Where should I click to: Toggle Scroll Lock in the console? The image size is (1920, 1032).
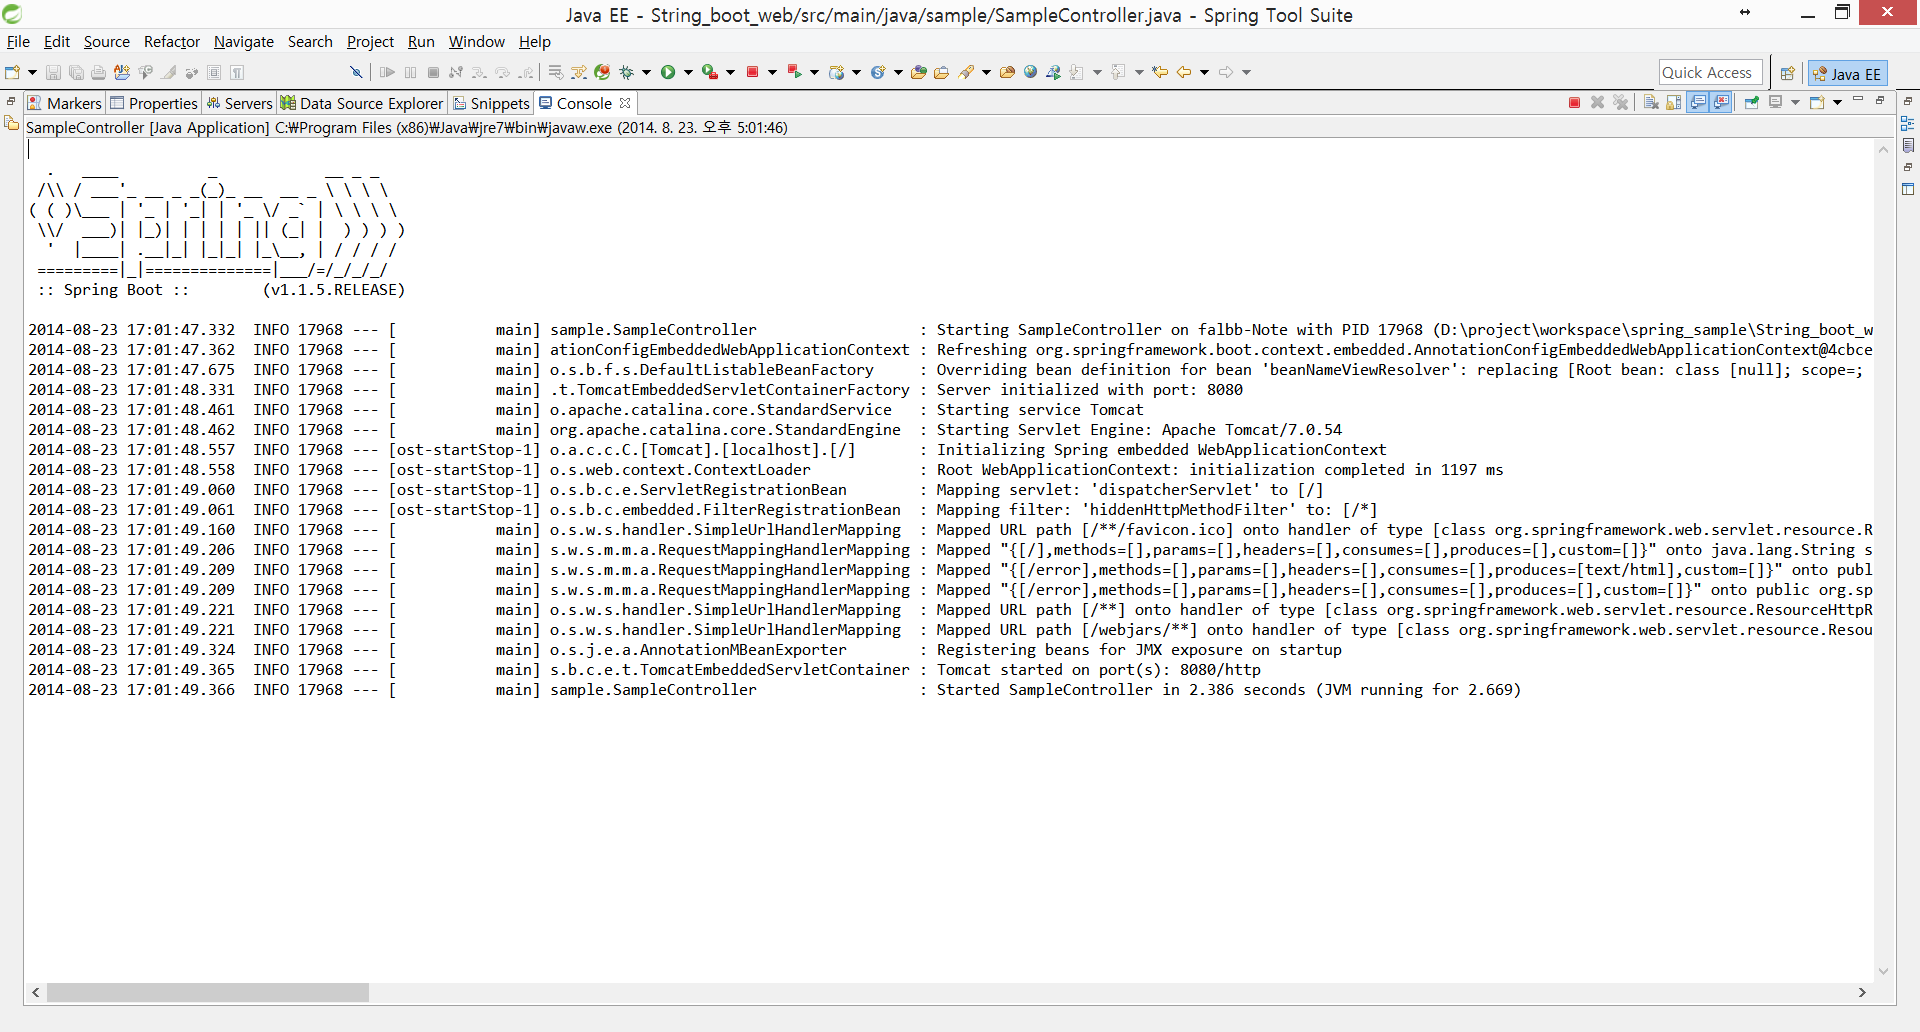(1673, 103)
